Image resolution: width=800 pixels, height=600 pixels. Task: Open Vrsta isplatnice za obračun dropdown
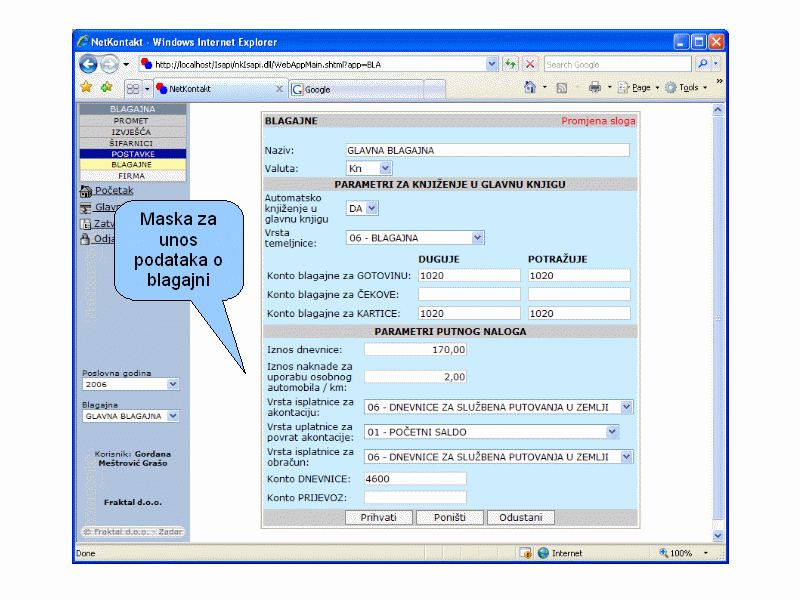[627, 457]
